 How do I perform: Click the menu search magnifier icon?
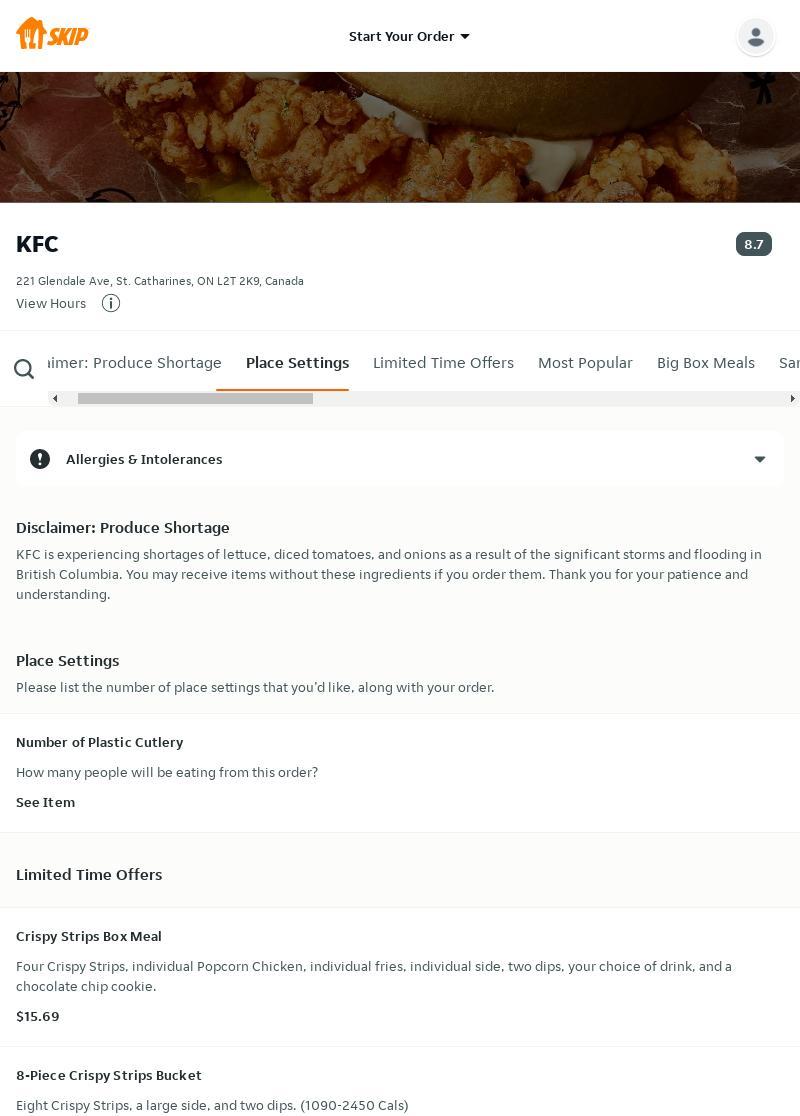24,370
